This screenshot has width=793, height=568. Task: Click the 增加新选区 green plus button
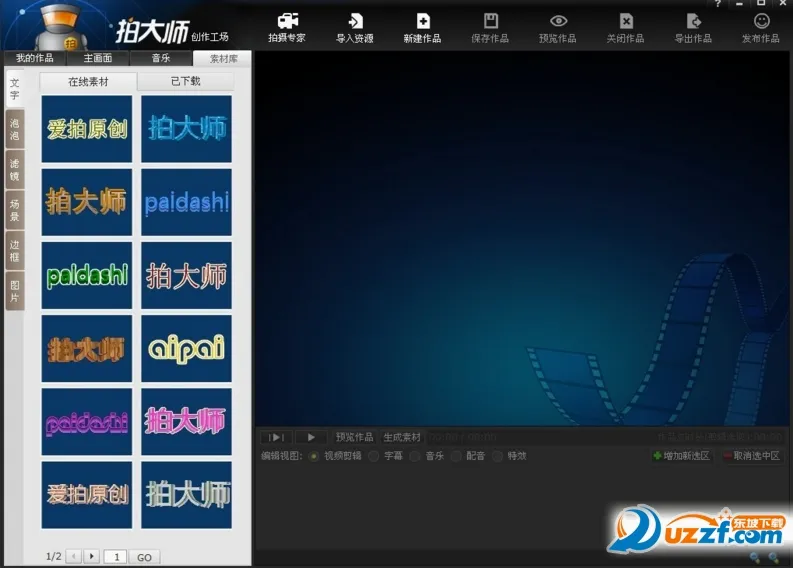point(682,456)
